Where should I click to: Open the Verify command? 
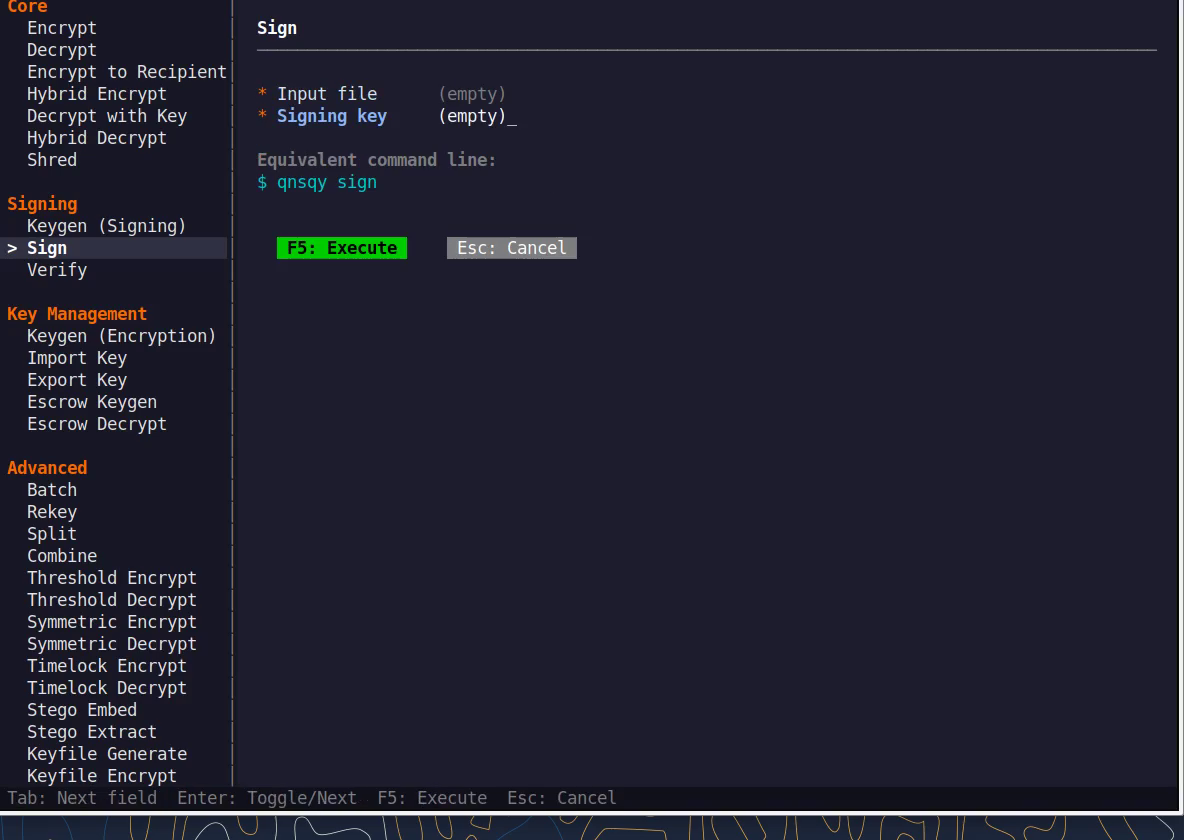[57, 270]
